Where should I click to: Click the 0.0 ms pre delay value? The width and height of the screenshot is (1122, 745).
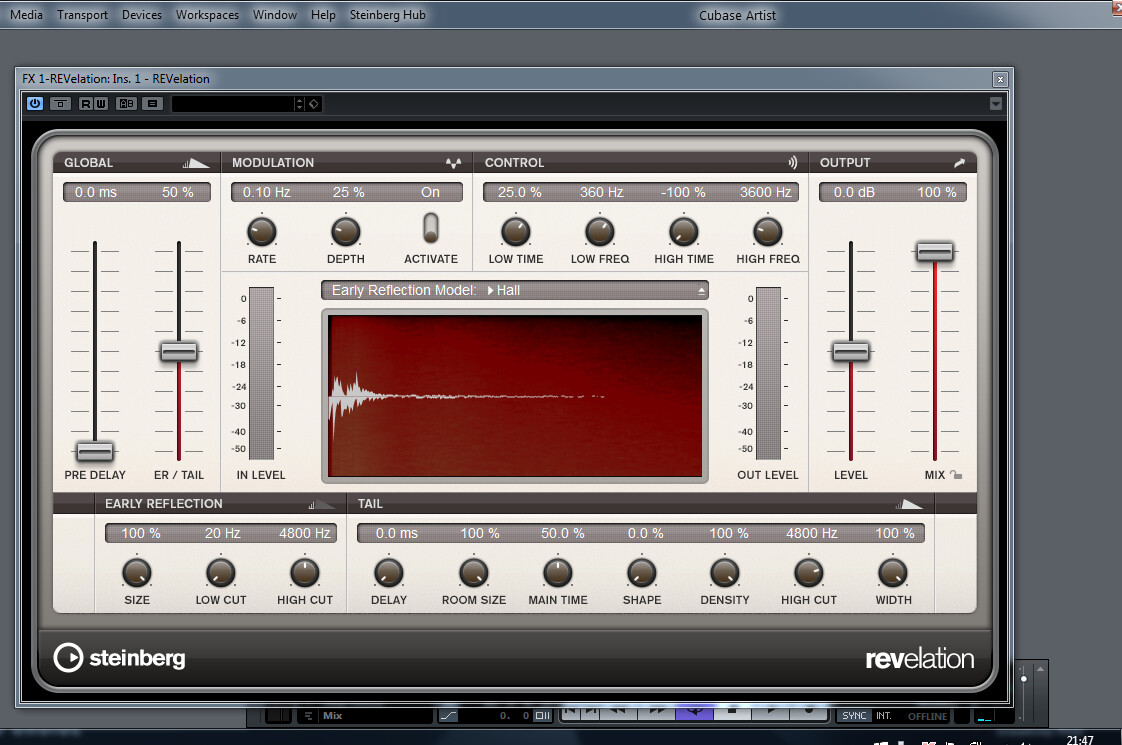96,193
